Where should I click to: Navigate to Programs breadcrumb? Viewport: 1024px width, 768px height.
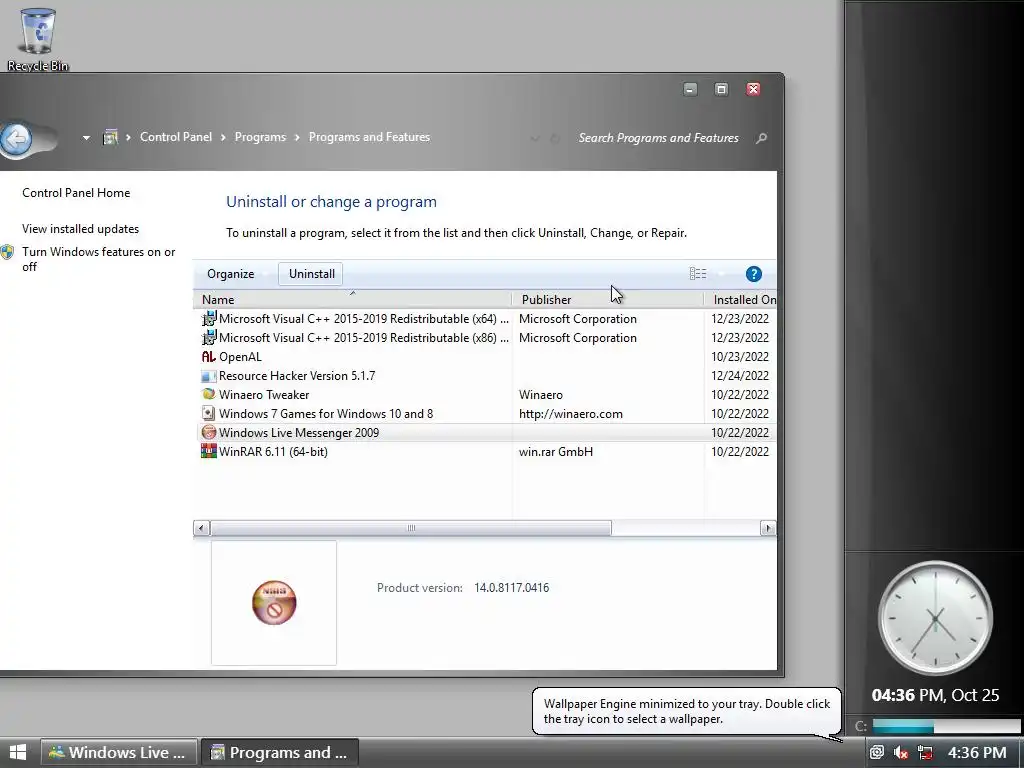(x=260, y=137)
